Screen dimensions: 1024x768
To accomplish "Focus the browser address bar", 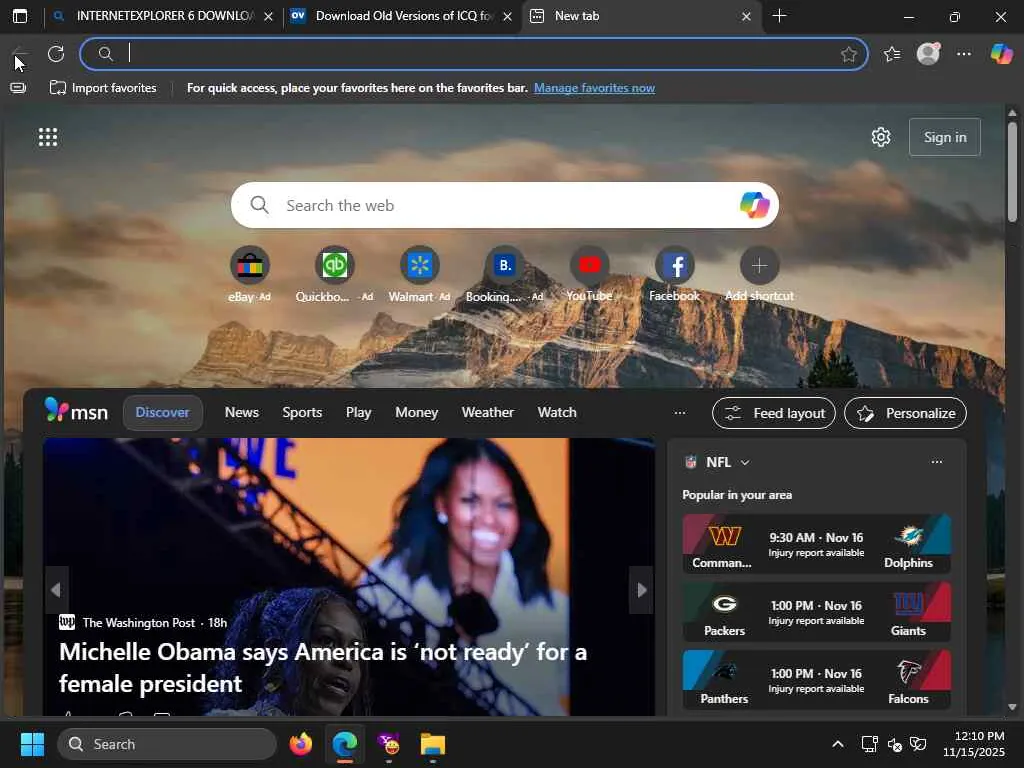I will coord(474,54).
